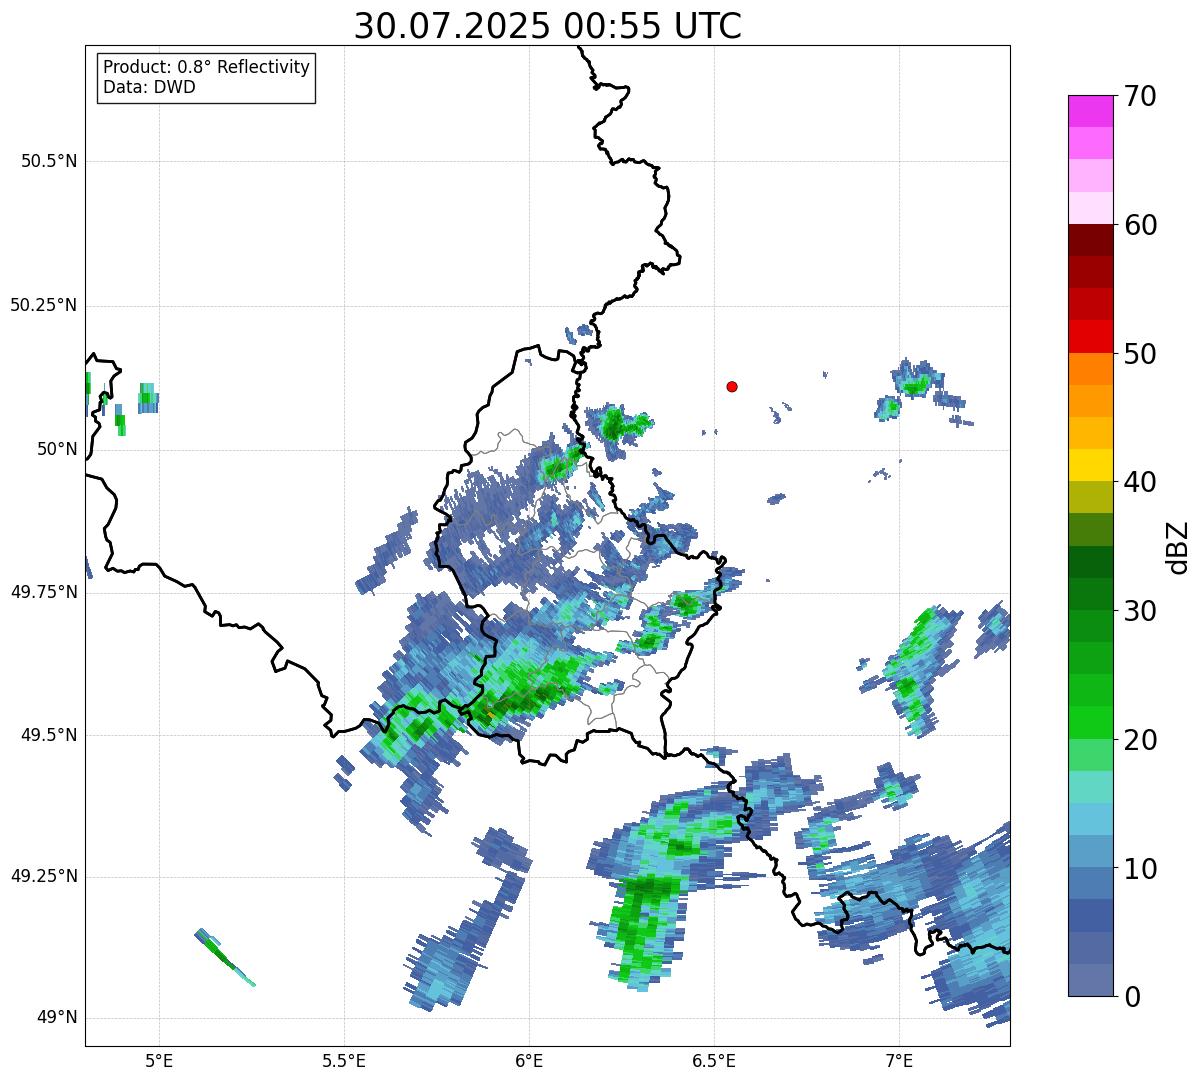Viewport: 1202px width, 1081px height.
Task: Click the 50.25°N latitude tick label
Action: (44, 305)
